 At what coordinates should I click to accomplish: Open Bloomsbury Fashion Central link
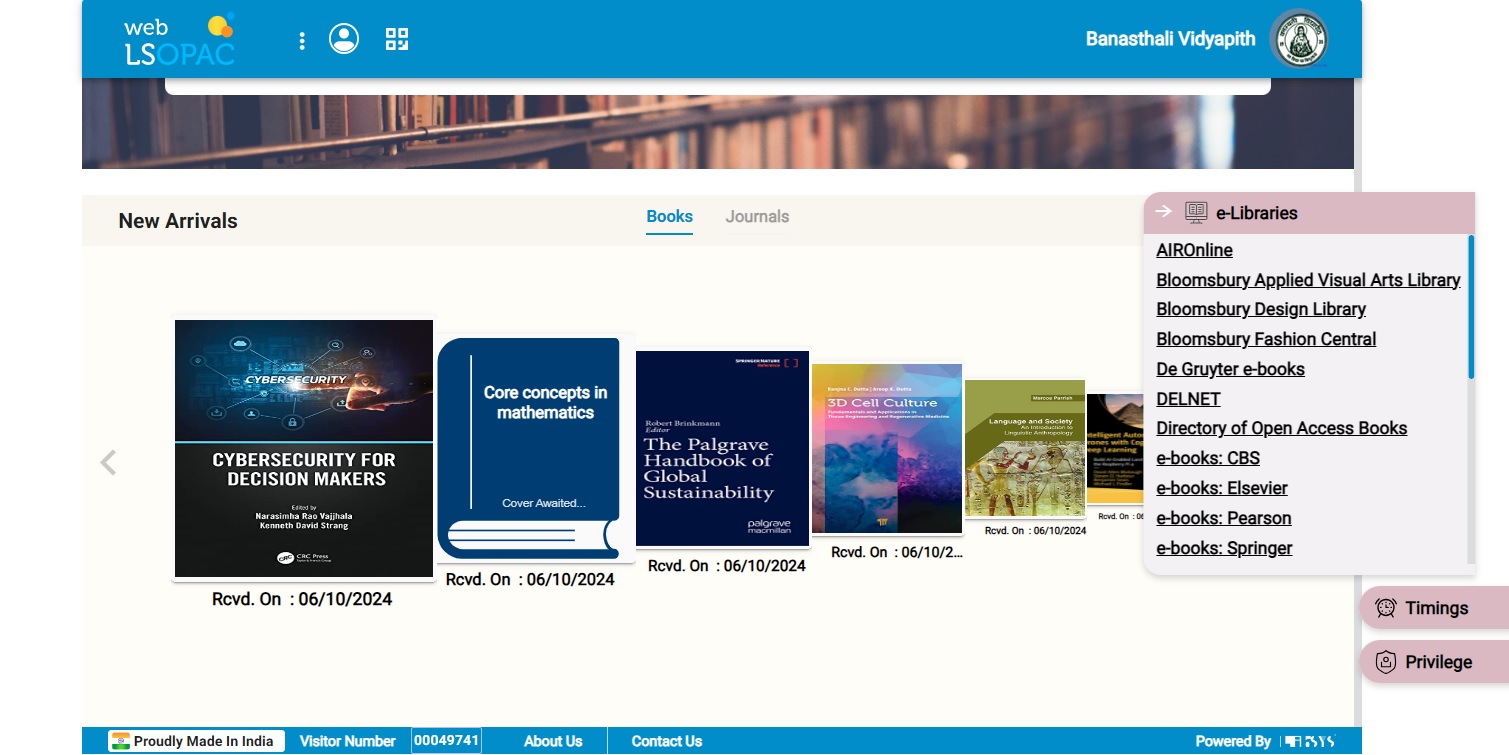tap(1266, 339)
